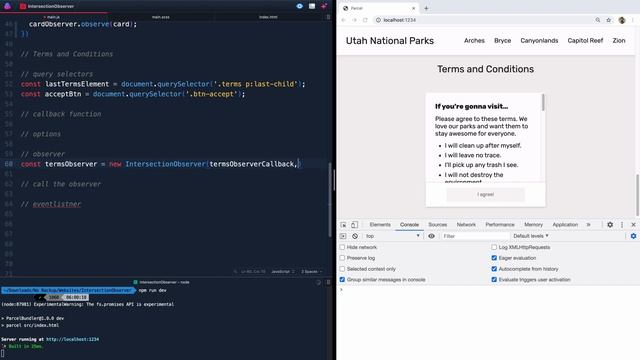This screenshot has height=360, width=640.
Task: Click the blue eye icon in editor title bar
Action: pyautogui.click(x=300, y=6)
